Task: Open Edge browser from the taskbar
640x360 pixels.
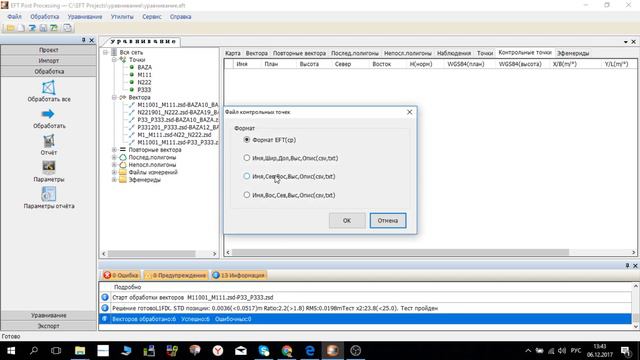Action: tap(310, 351)
